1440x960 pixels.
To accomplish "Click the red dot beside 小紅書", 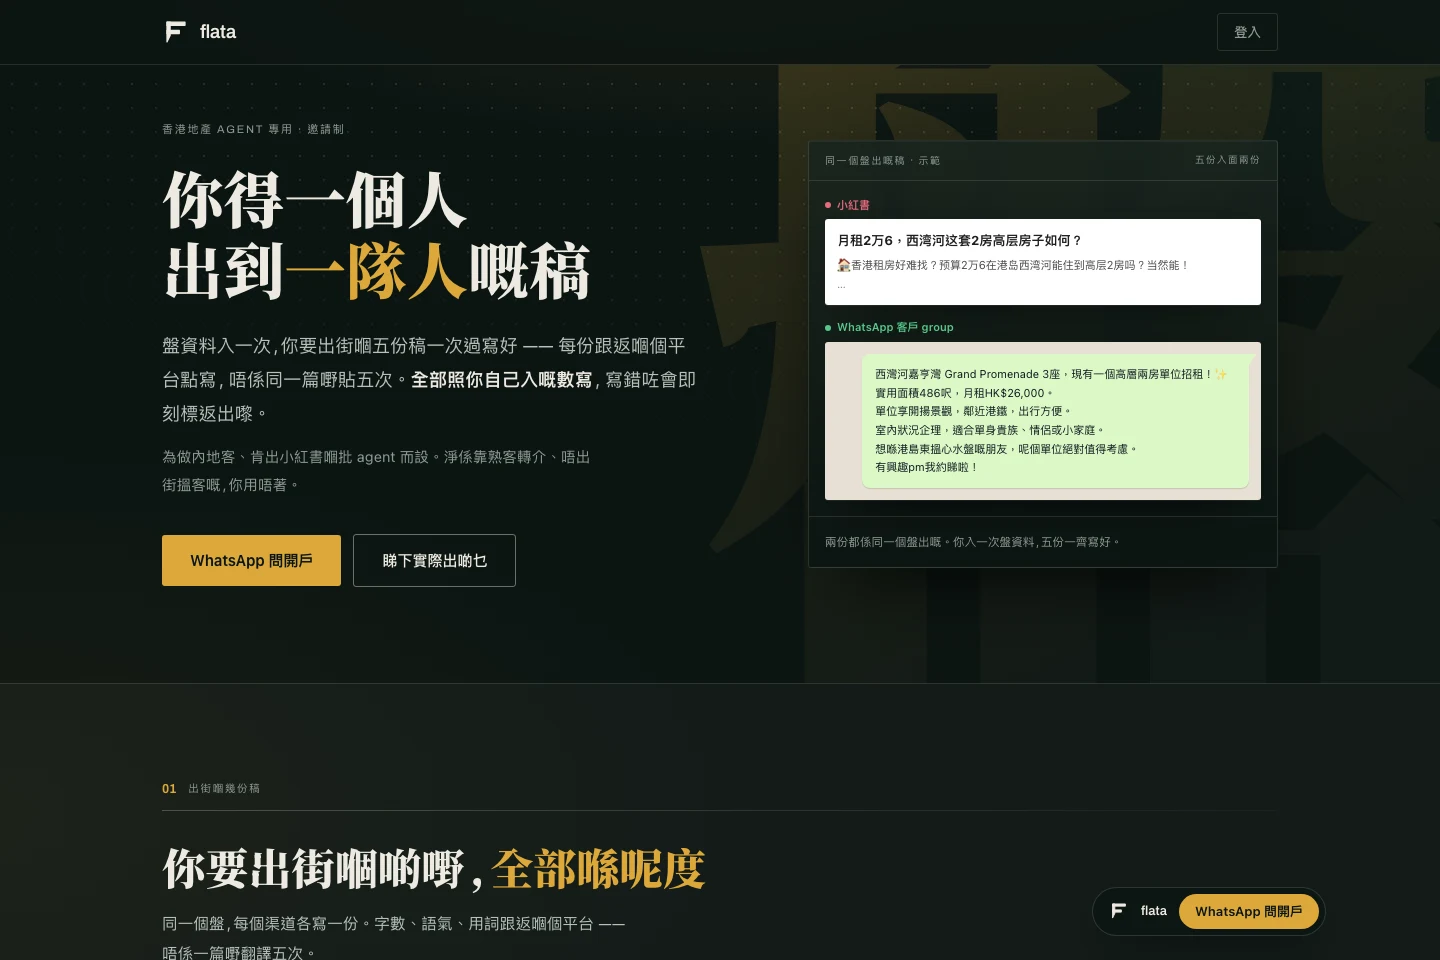I will point(828,205).
